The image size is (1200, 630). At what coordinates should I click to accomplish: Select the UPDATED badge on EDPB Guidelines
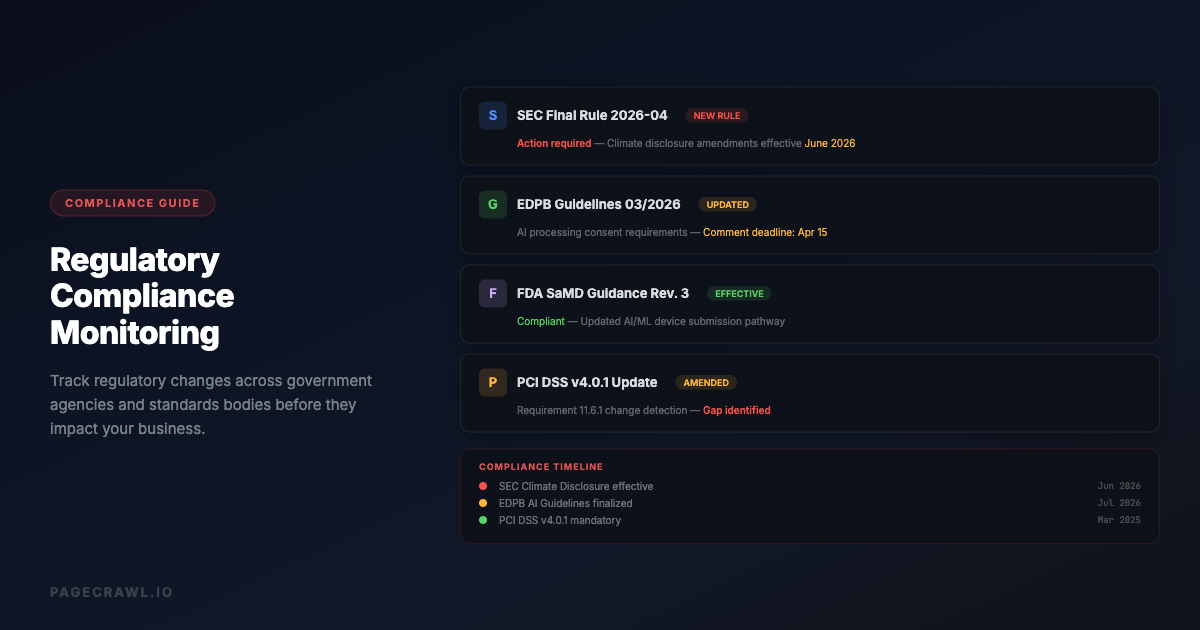727,205
